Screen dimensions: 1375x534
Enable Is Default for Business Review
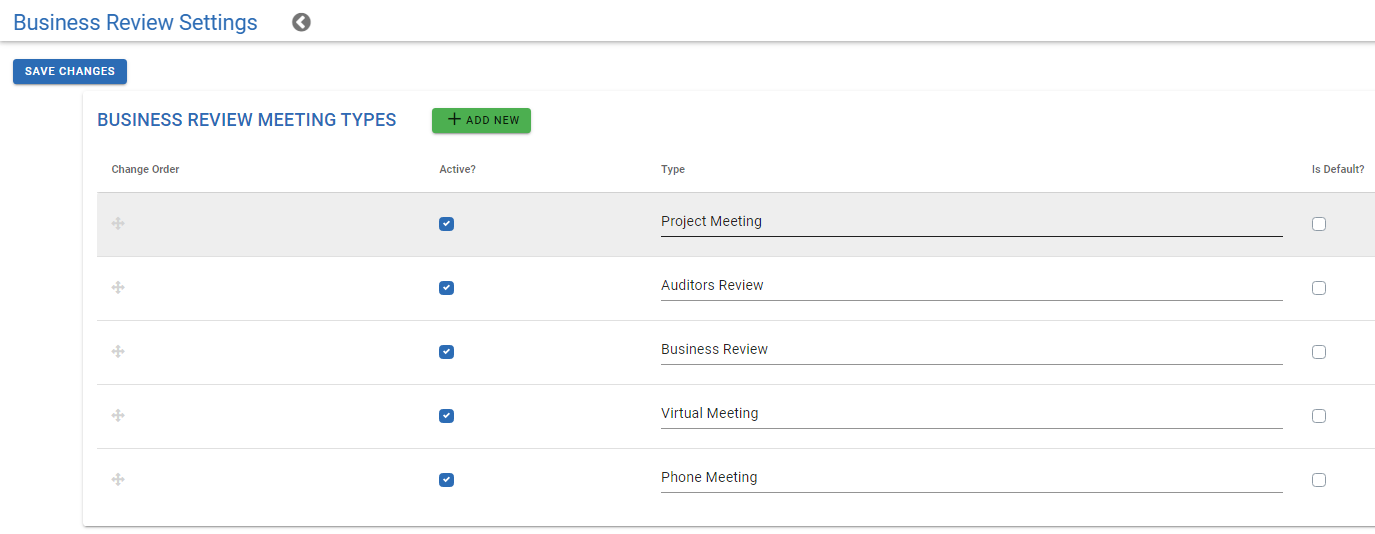pyautogui.click(x=1318, y=352)
